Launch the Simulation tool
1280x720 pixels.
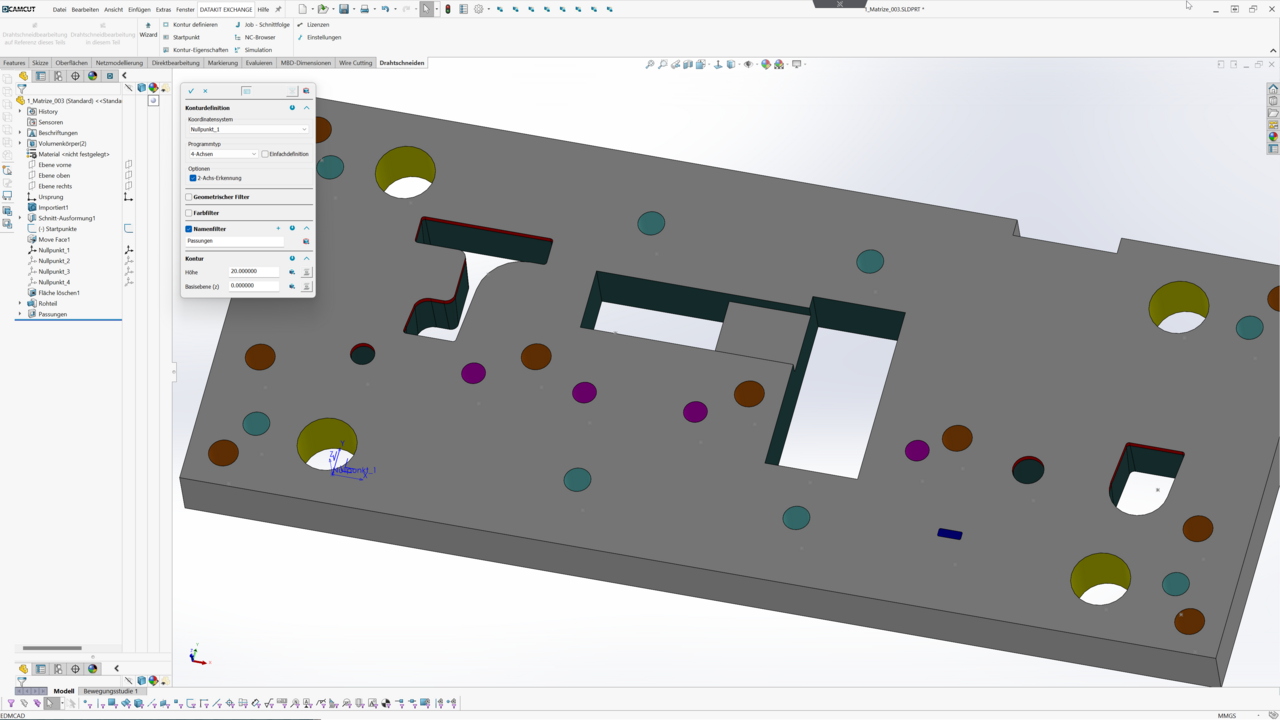[x=257, y=50]
